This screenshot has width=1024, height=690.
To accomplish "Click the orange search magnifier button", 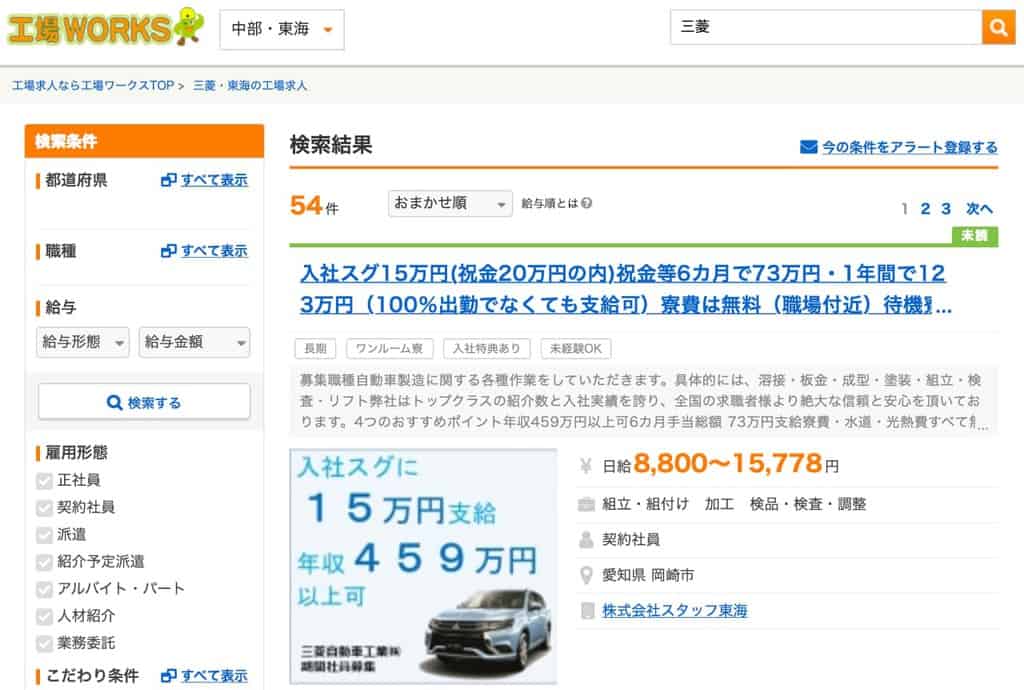I will coord(999,27).
